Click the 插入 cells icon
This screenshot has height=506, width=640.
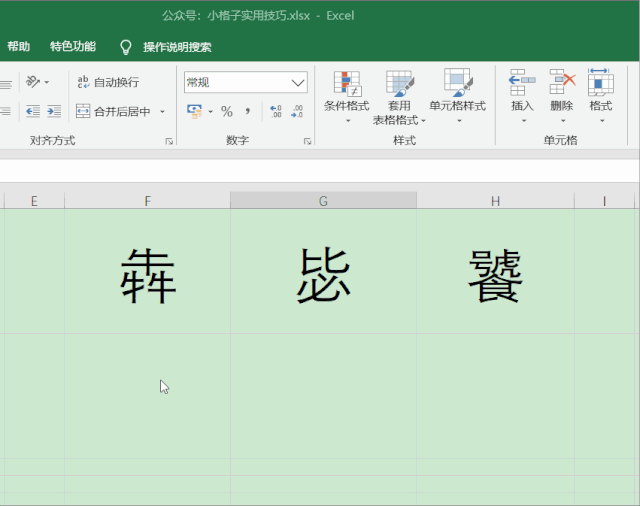coord(522,82)
